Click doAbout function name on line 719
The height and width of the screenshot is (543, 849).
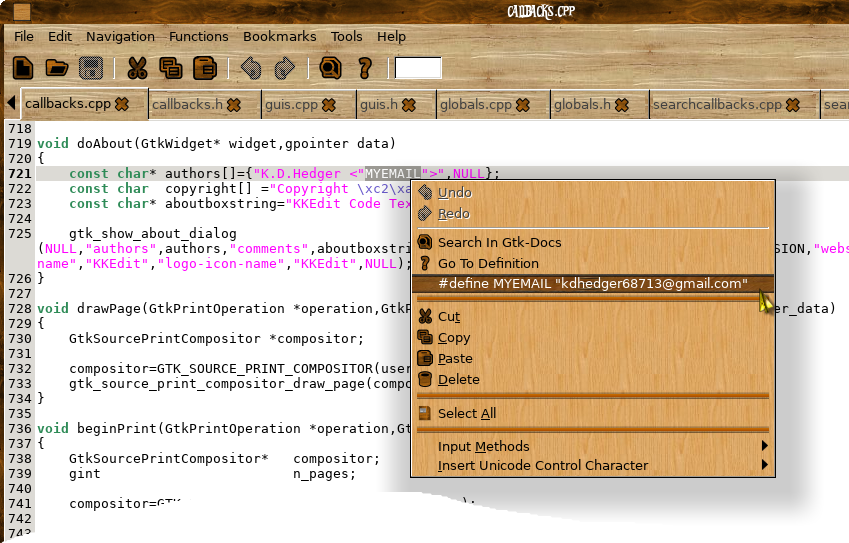click(105, 143)
